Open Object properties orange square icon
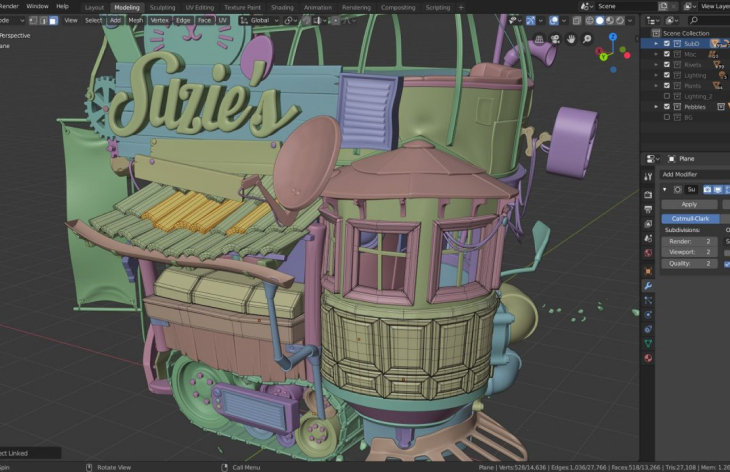Screen dimensions: 730x472 click(648, 271)
